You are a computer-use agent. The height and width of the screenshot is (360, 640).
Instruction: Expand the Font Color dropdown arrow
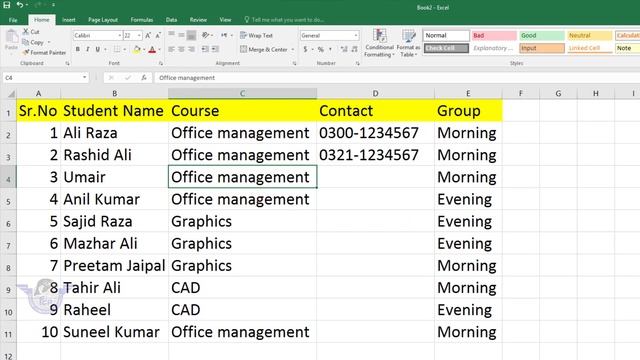(x=159, y=49)
